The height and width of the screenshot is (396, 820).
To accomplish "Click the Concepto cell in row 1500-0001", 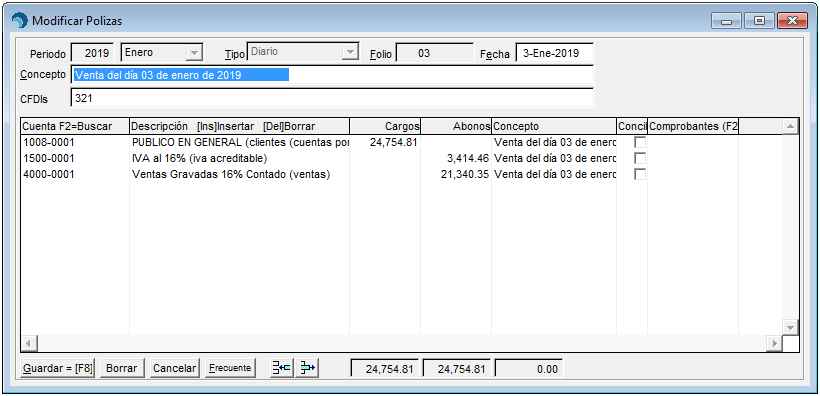I will (x=554, y=158).
